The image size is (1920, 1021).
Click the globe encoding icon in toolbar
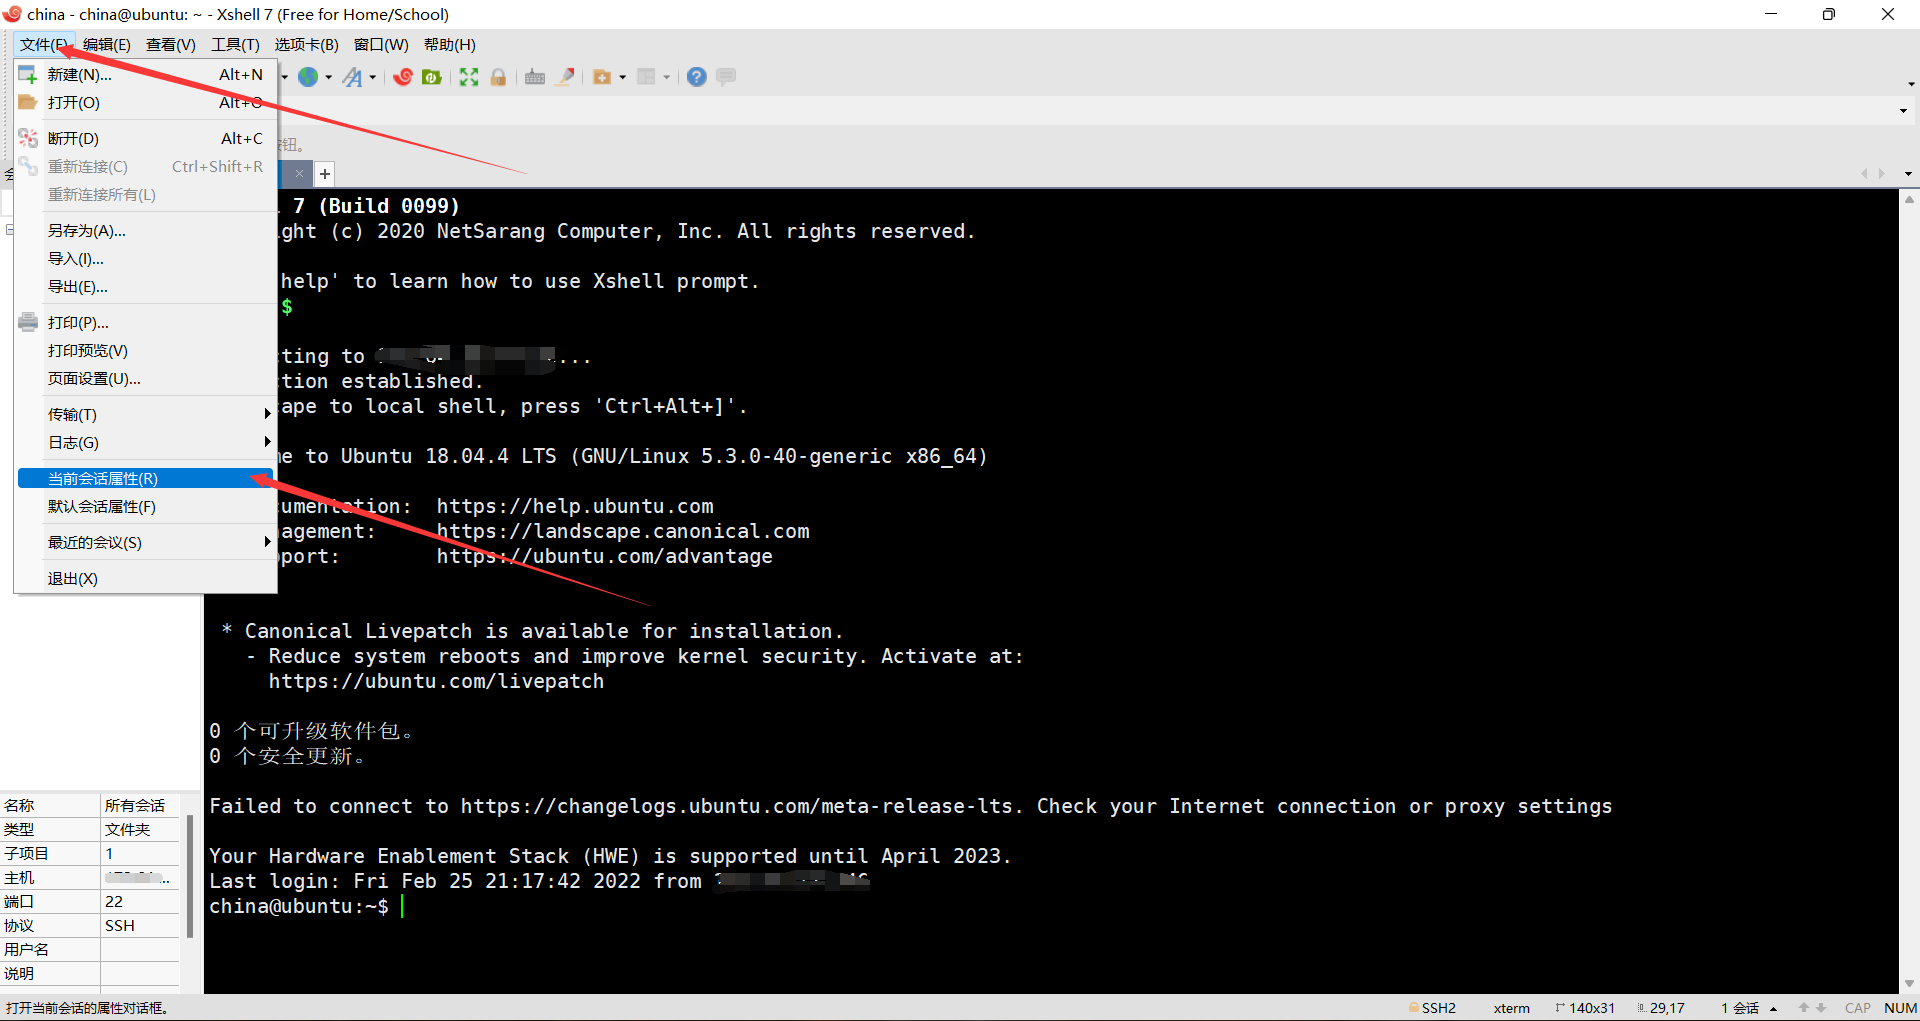[308, 77]
